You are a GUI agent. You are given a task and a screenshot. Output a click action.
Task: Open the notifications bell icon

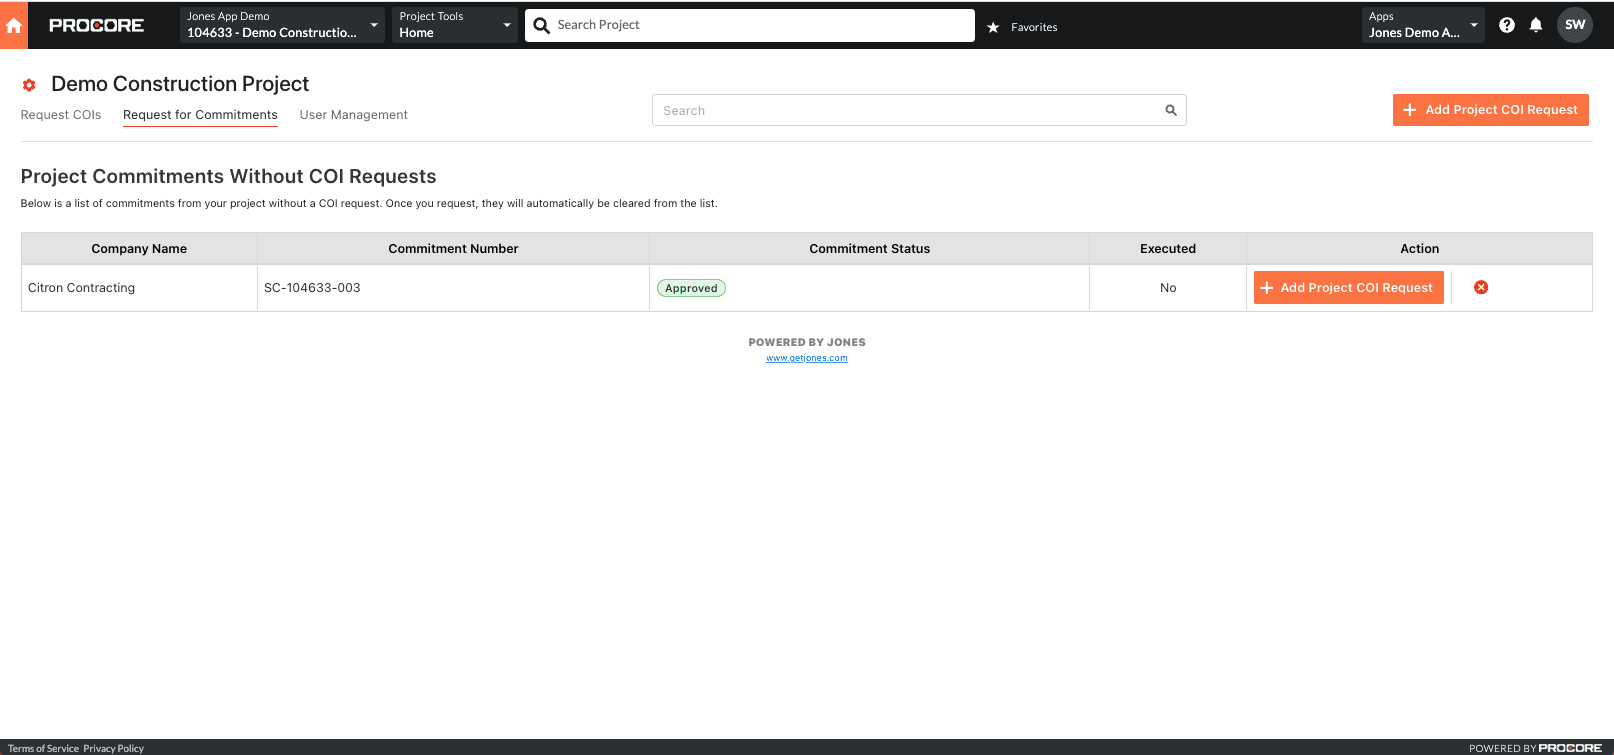pyautogui.click(x=1536, y=25)
